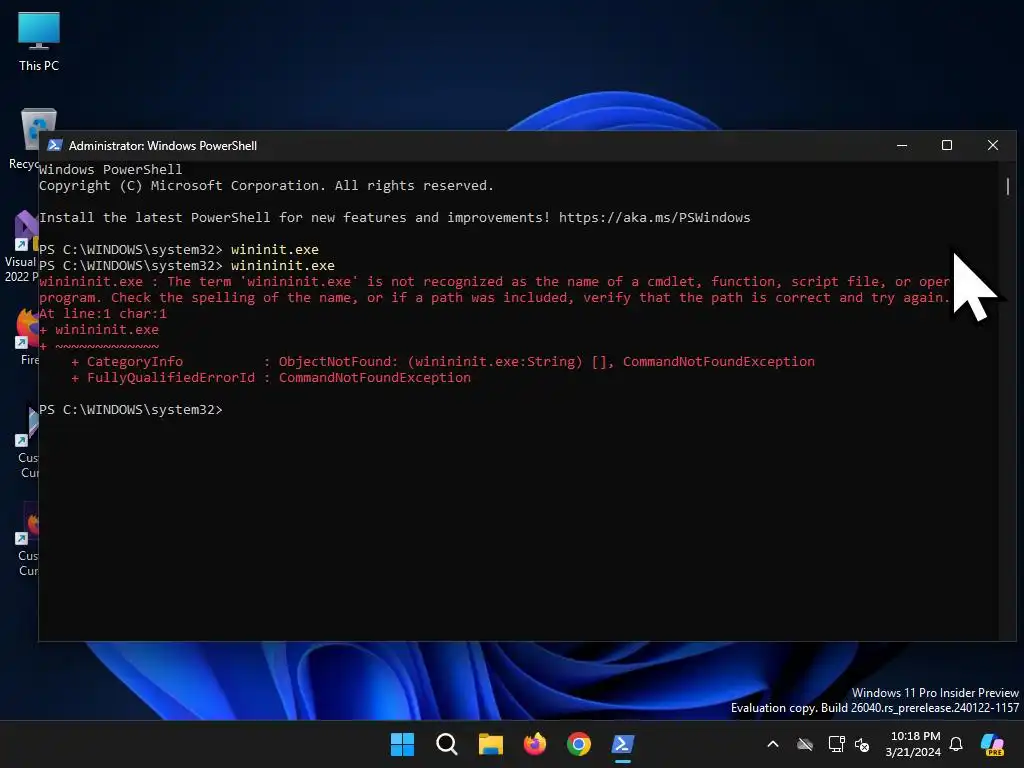Open the Windows Start menu
Image resolution: width=1024 pixels, height=768 pixels.
click(402, 744)
